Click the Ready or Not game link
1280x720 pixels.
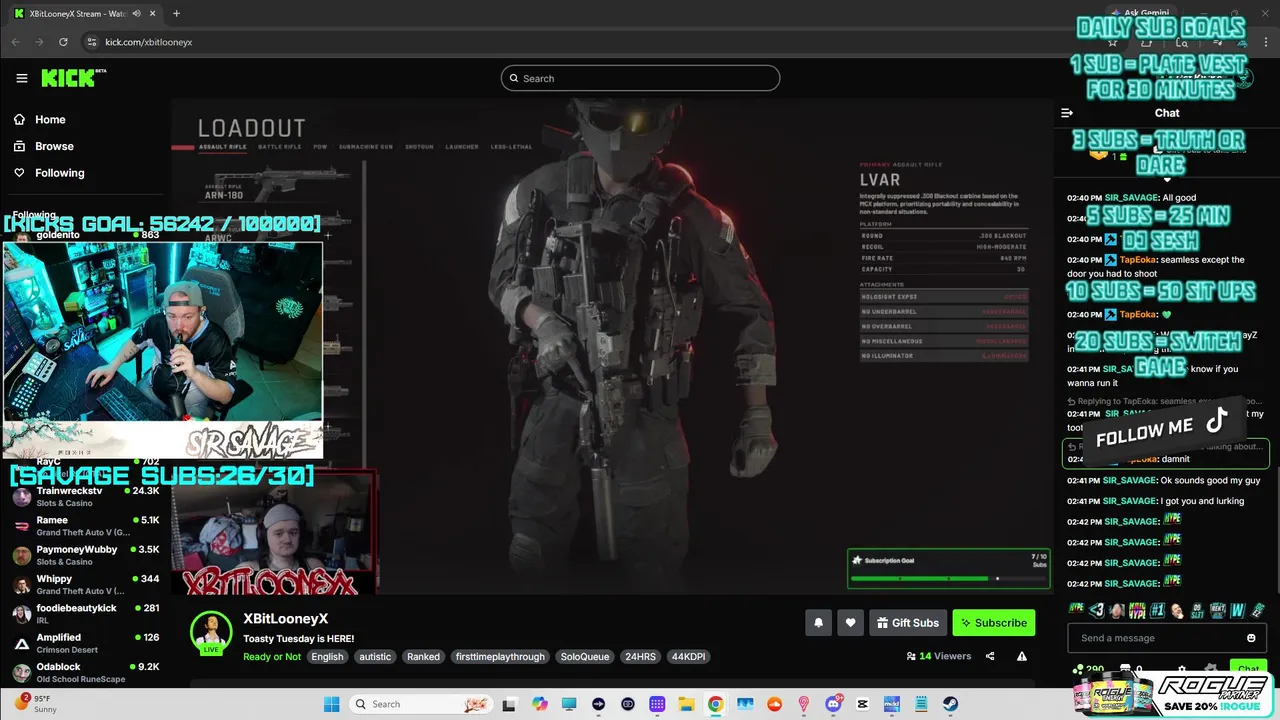(271, 657)
